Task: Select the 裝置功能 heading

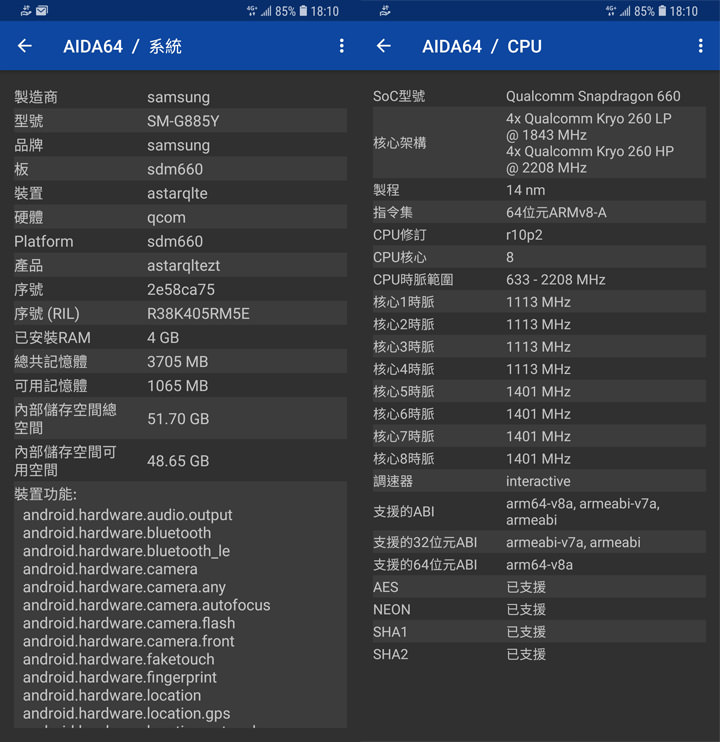Action: 45,495
